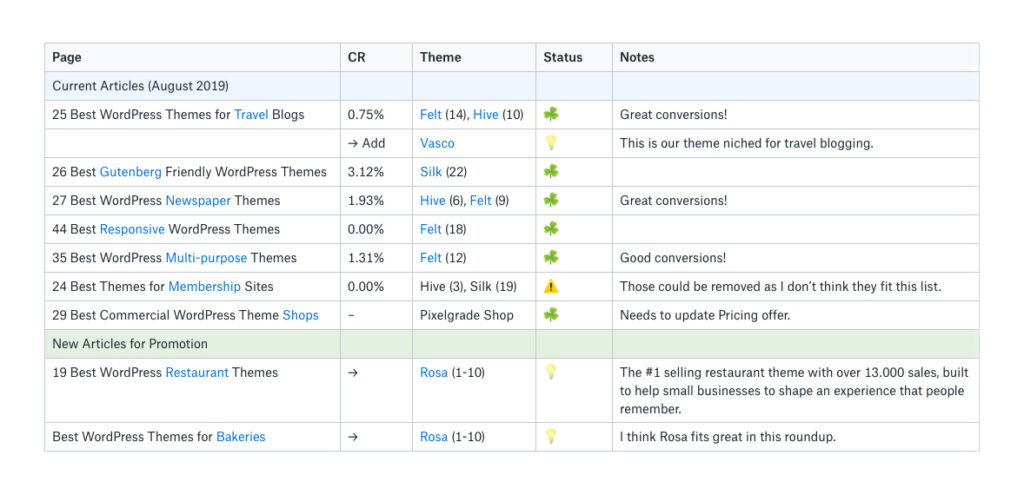The width and height of the screenshot is (1024, 495).
Task: Click the clover icon in the Newspaper row
Action: [x=551, y=200]
